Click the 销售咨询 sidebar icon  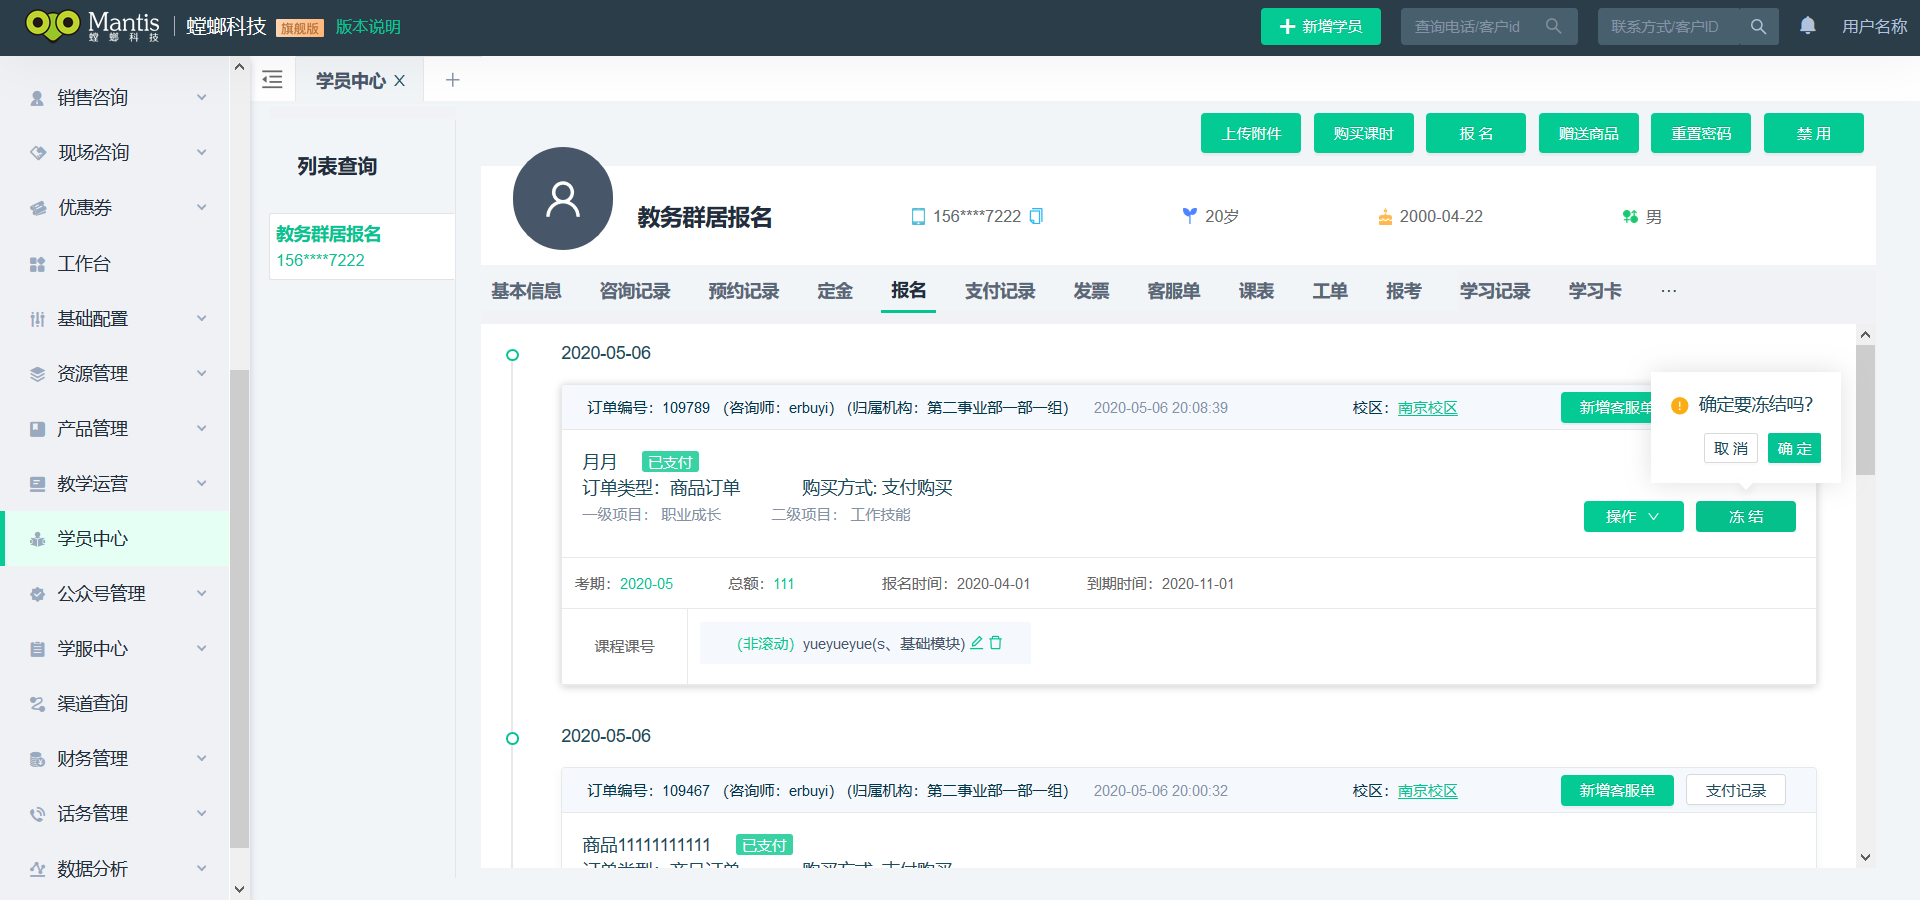(x=37, y=98)
